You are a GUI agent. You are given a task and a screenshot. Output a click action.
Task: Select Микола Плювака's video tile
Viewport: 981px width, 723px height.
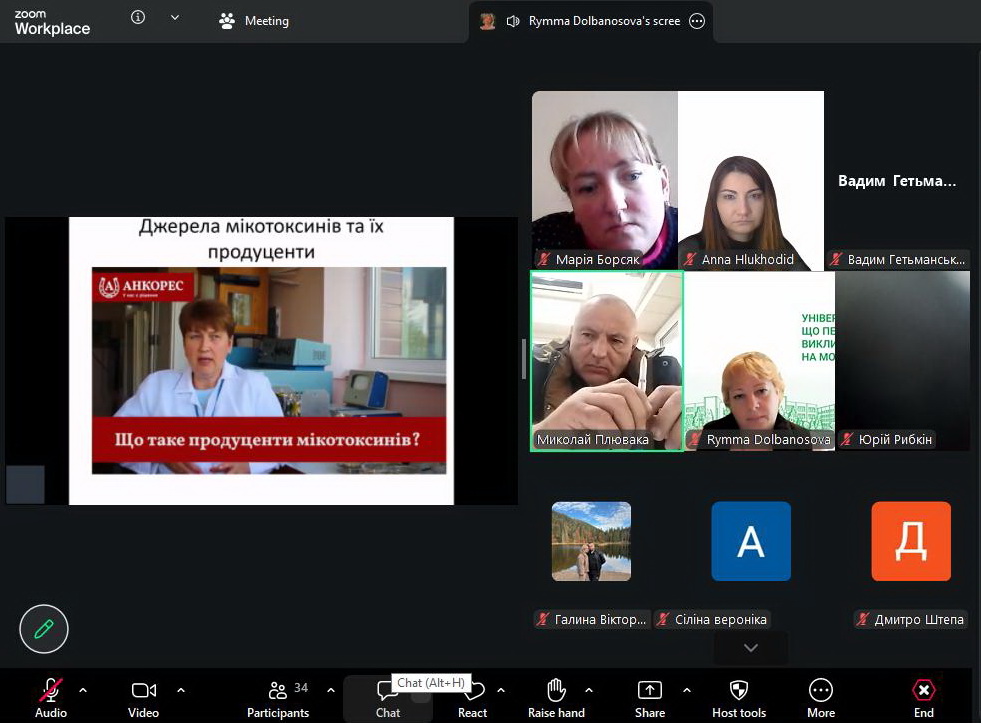[607, 360]
